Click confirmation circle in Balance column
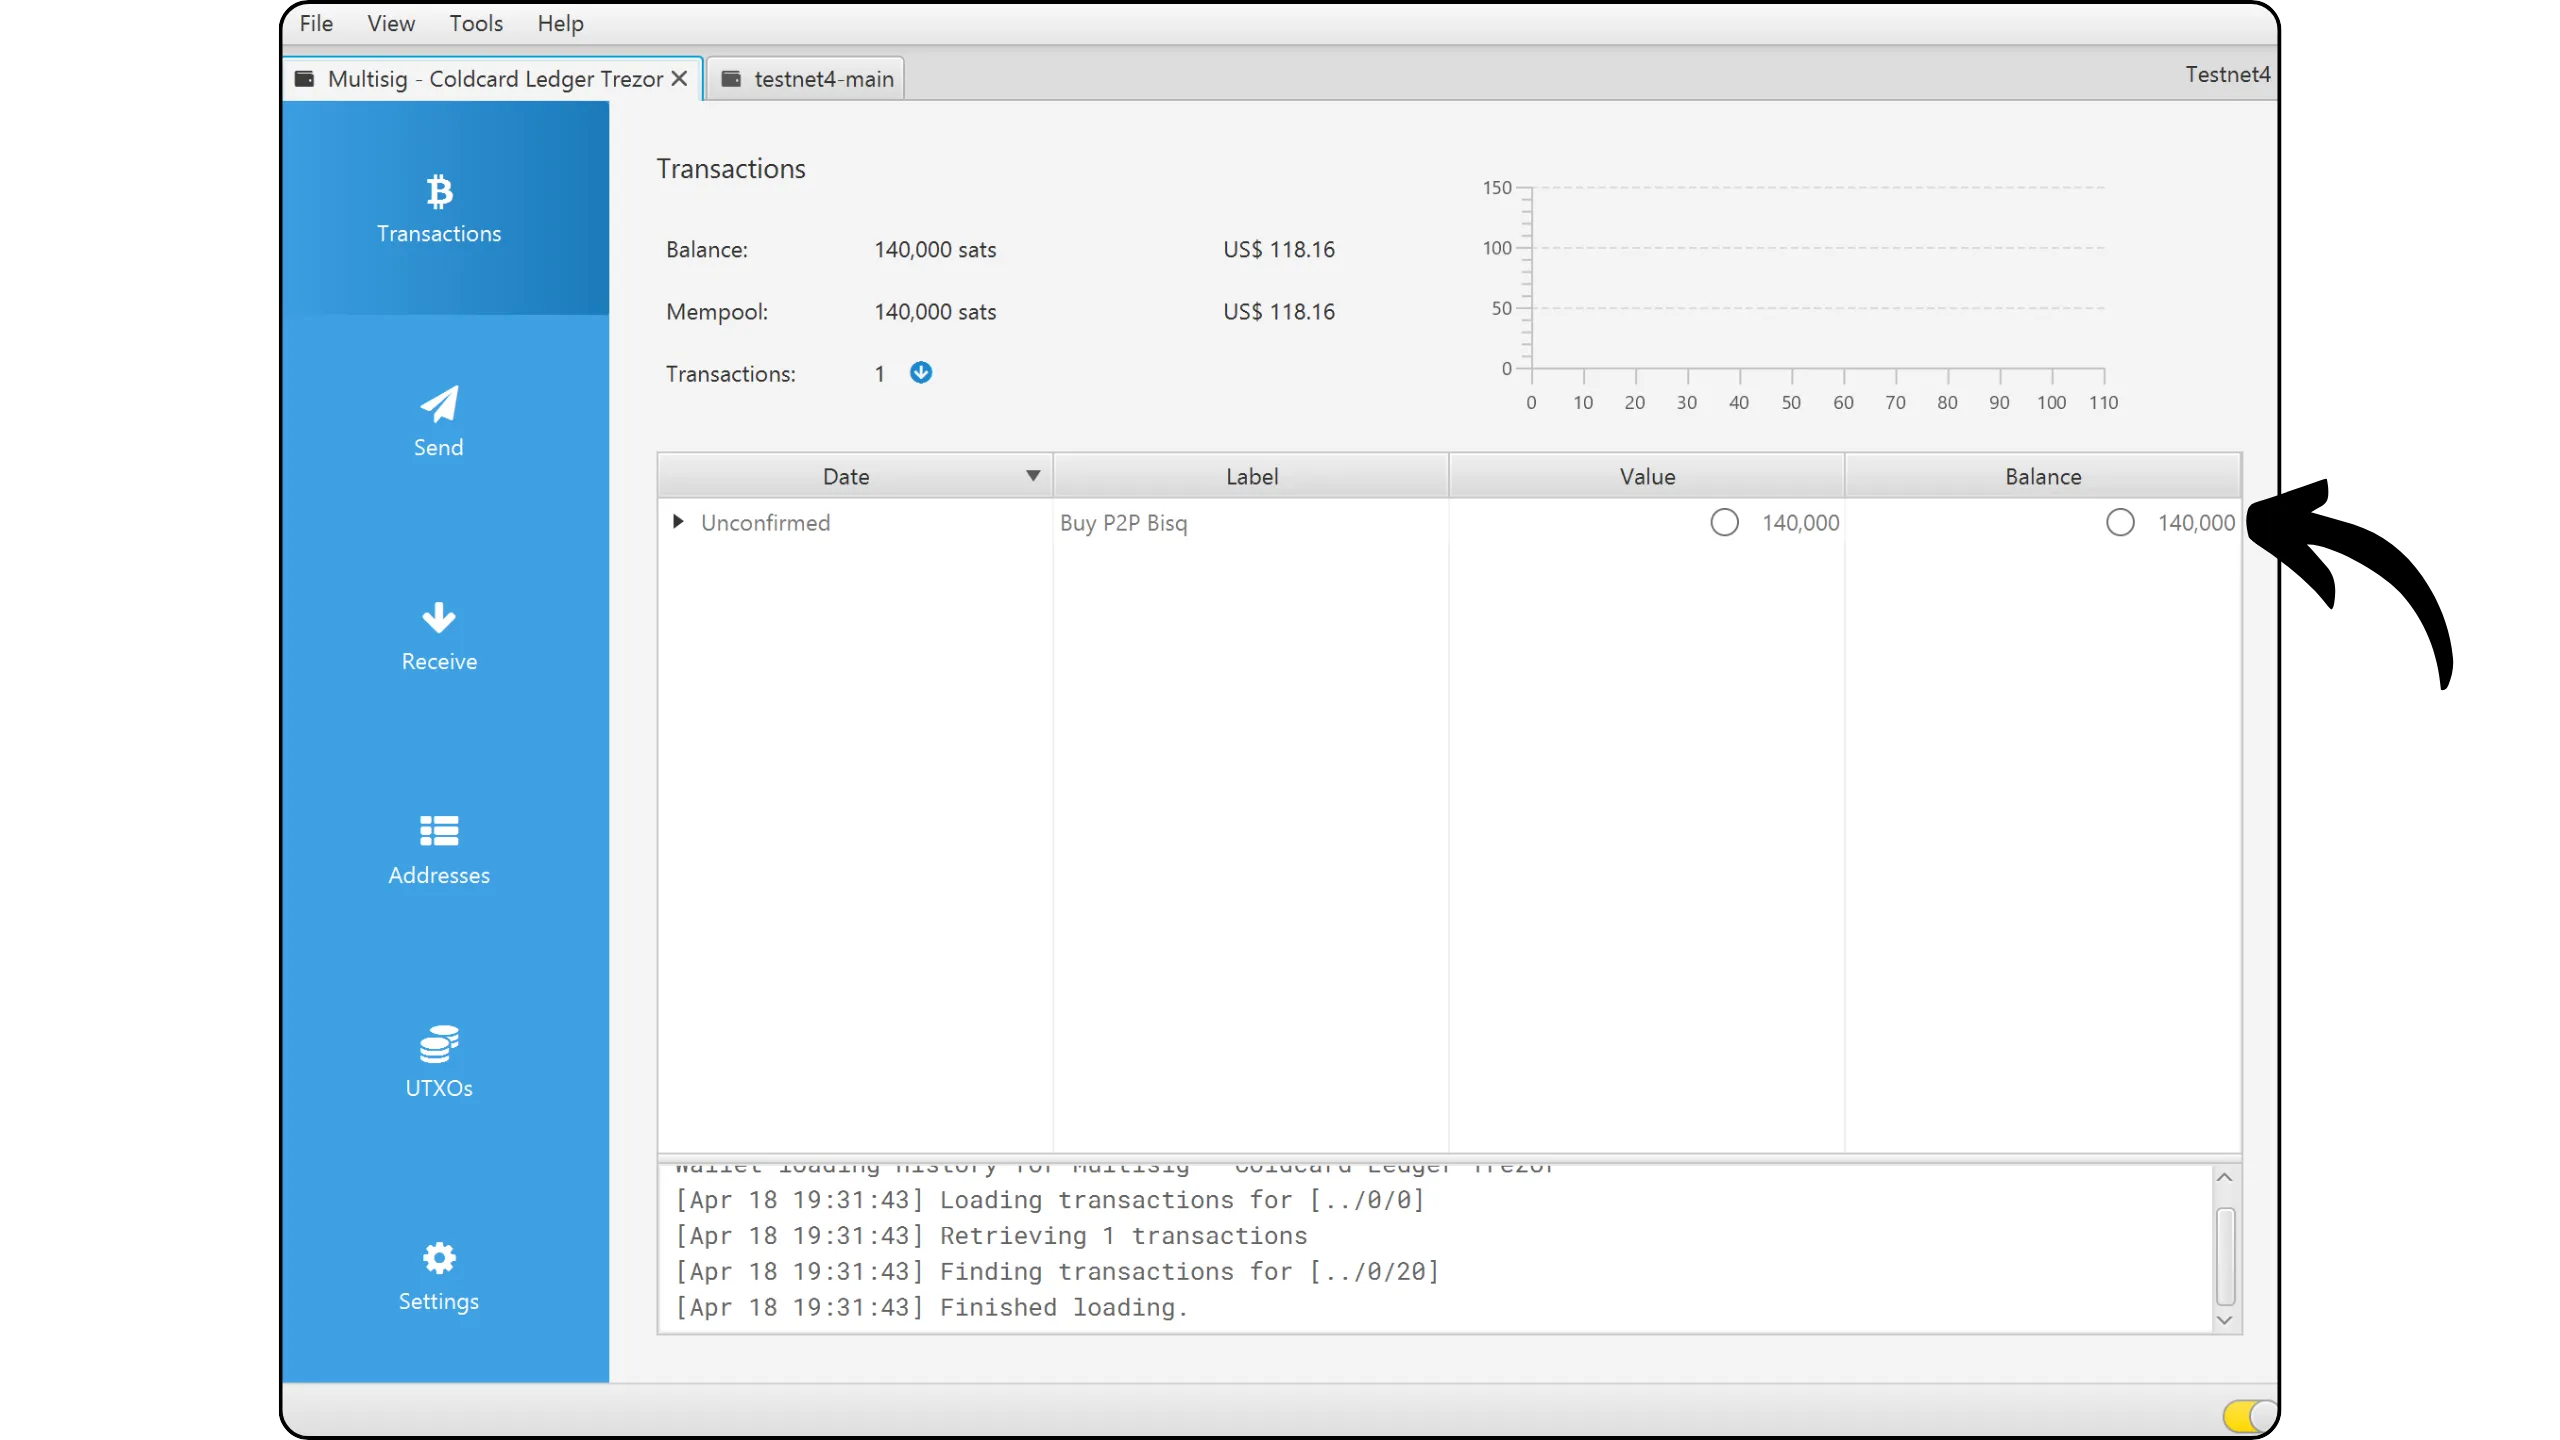 click(2120, 523)
